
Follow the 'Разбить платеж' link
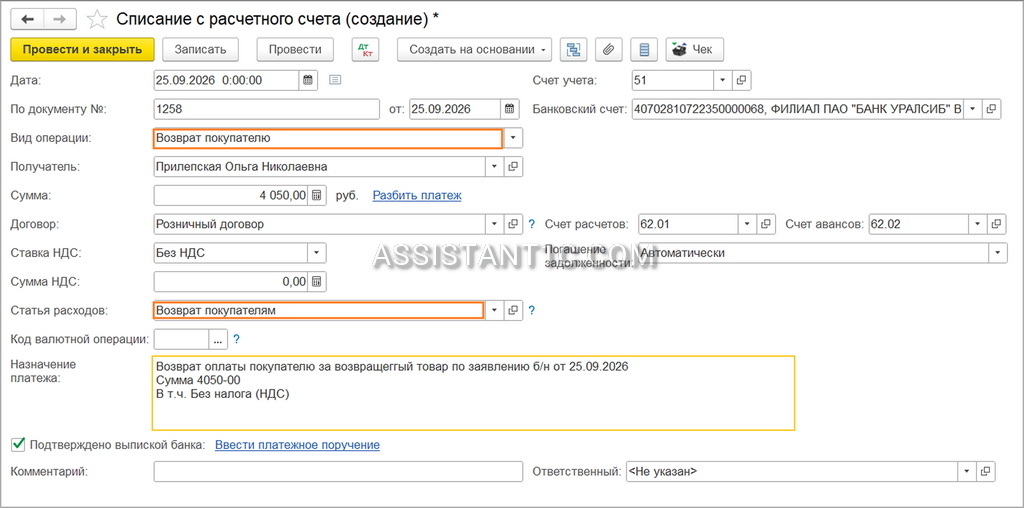(x=417, y=195)
